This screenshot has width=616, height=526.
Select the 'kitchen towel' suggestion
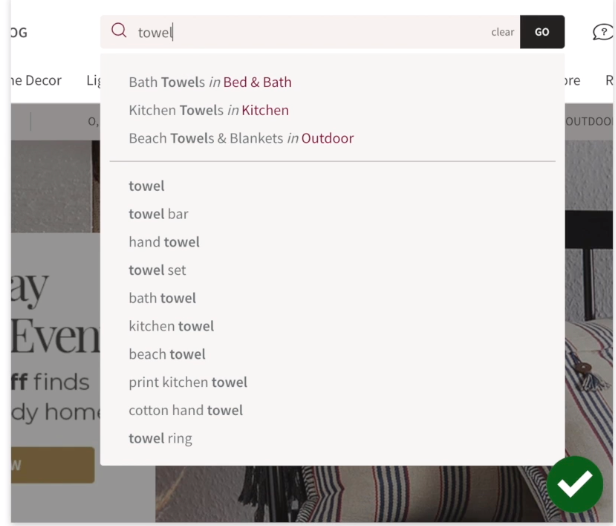[x=171, y=326]
